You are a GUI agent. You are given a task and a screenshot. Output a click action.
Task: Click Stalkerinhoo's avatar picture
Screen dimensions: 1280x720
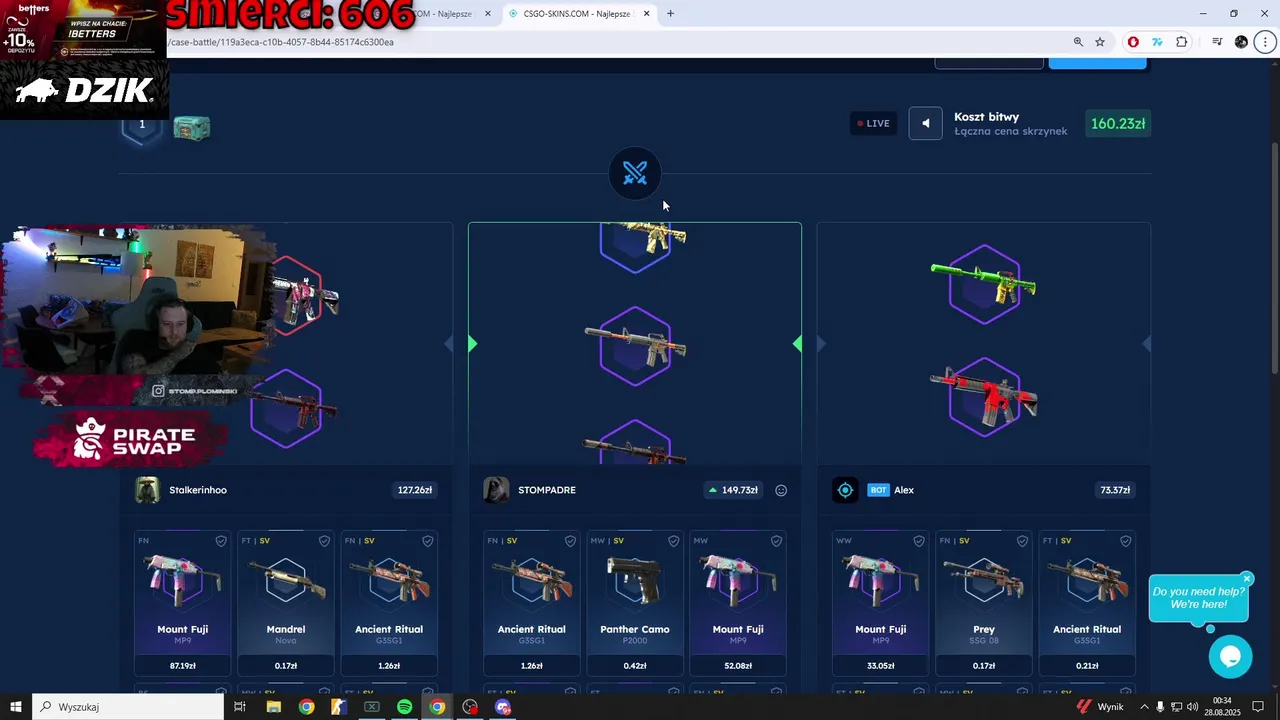[148, 490]
